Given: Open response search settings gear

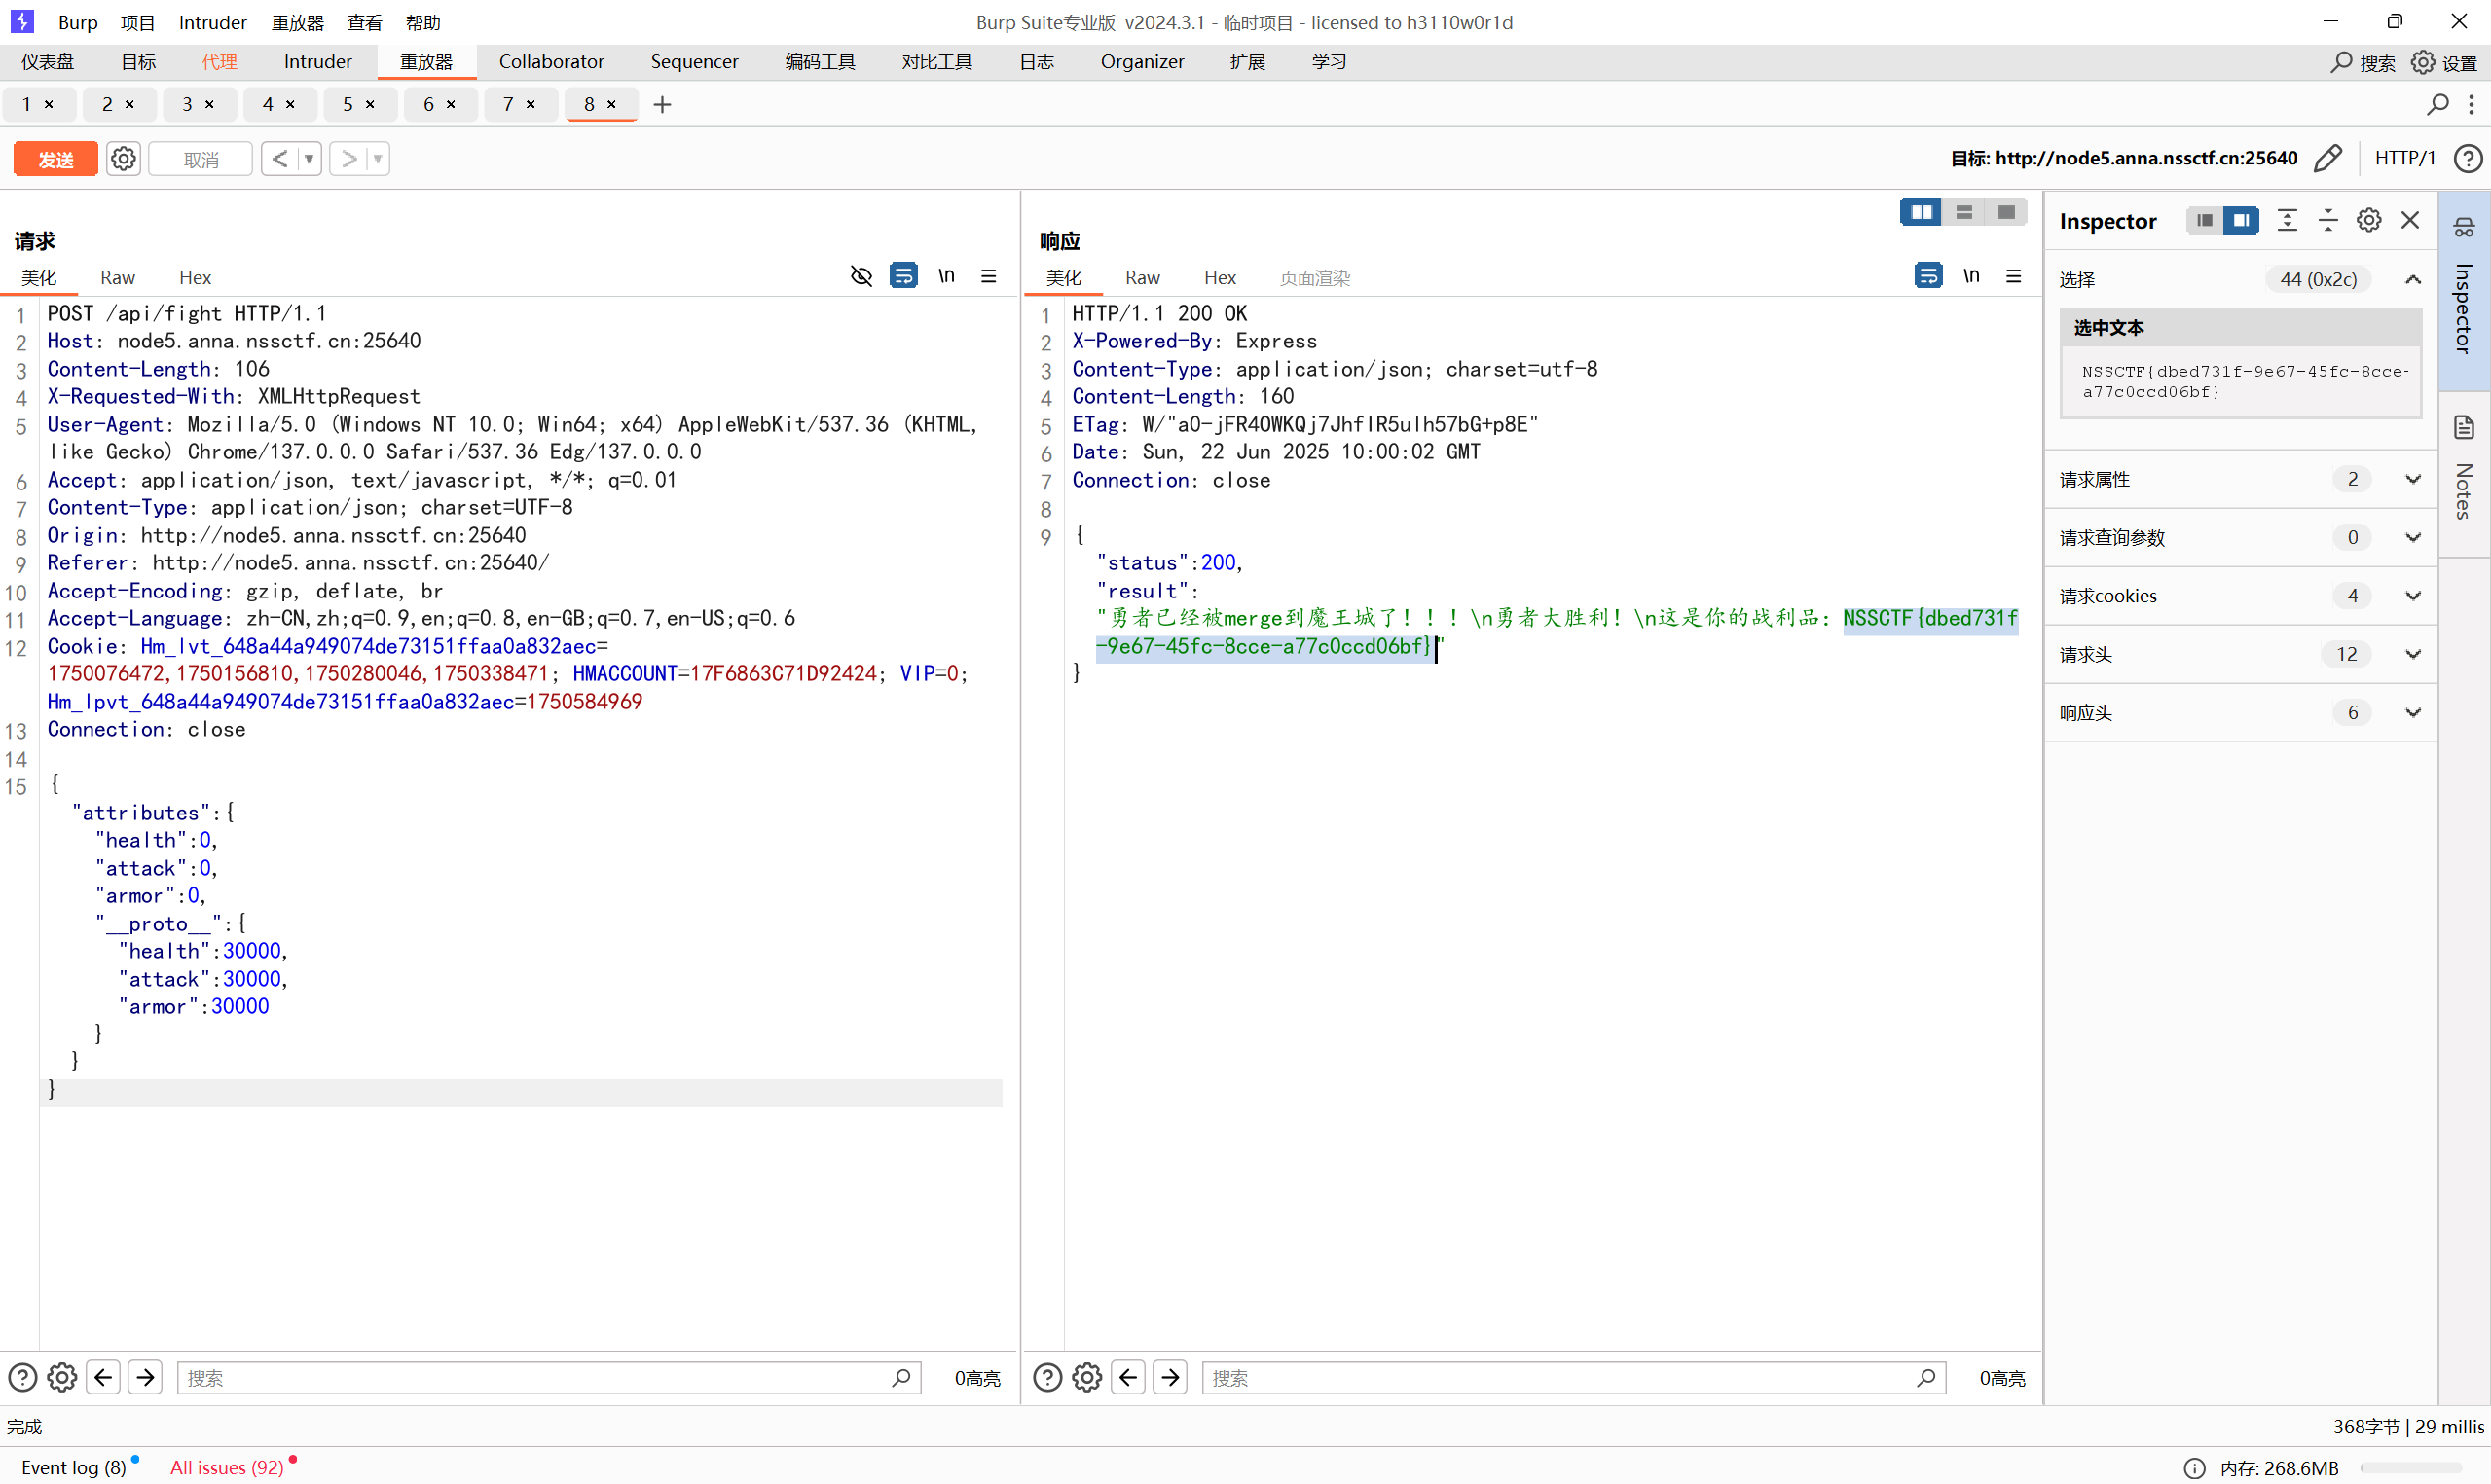Looking at the screenshot, I should (x=1087, y=1378).
